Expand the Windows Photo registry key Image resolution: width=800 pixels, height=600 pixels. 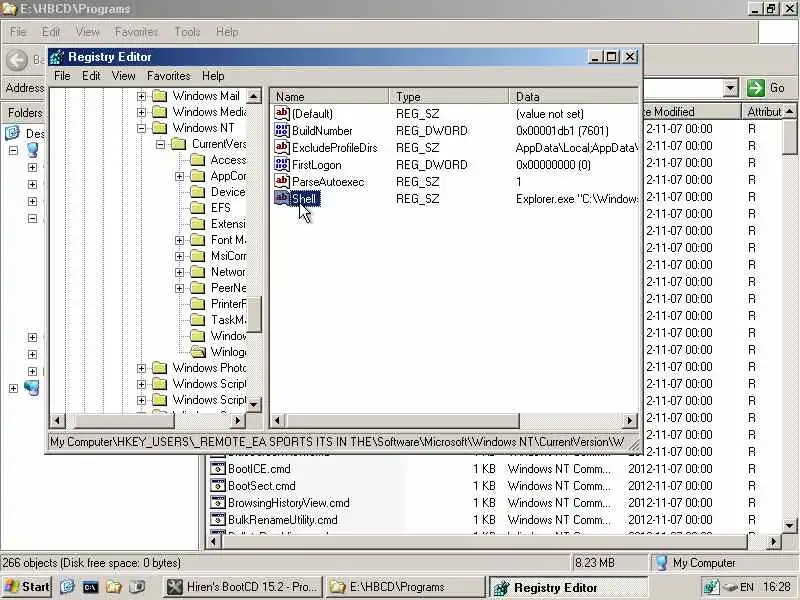(x=141, y=368)
